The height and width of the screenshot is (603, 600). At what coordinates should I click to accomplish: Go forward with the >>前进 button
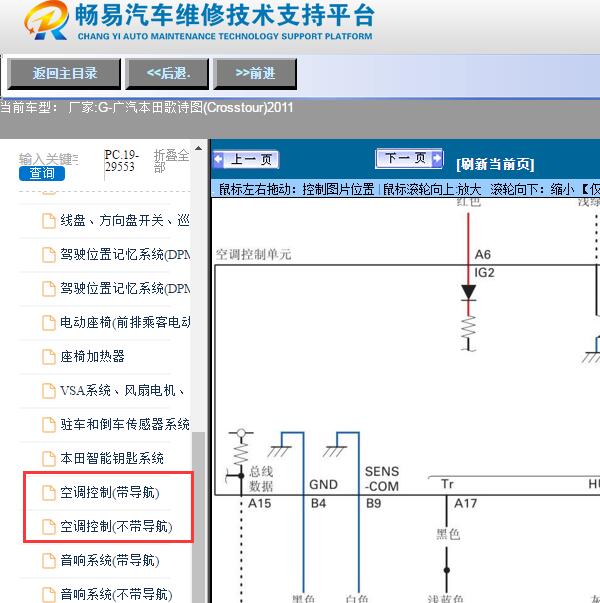coord(255,73)
